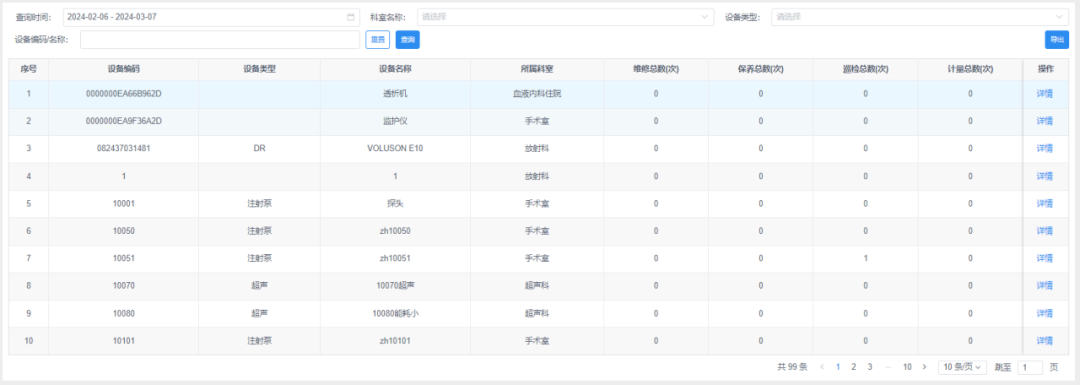
Task: Click the 监护仪 device name cell
Action: pos(395,121)
